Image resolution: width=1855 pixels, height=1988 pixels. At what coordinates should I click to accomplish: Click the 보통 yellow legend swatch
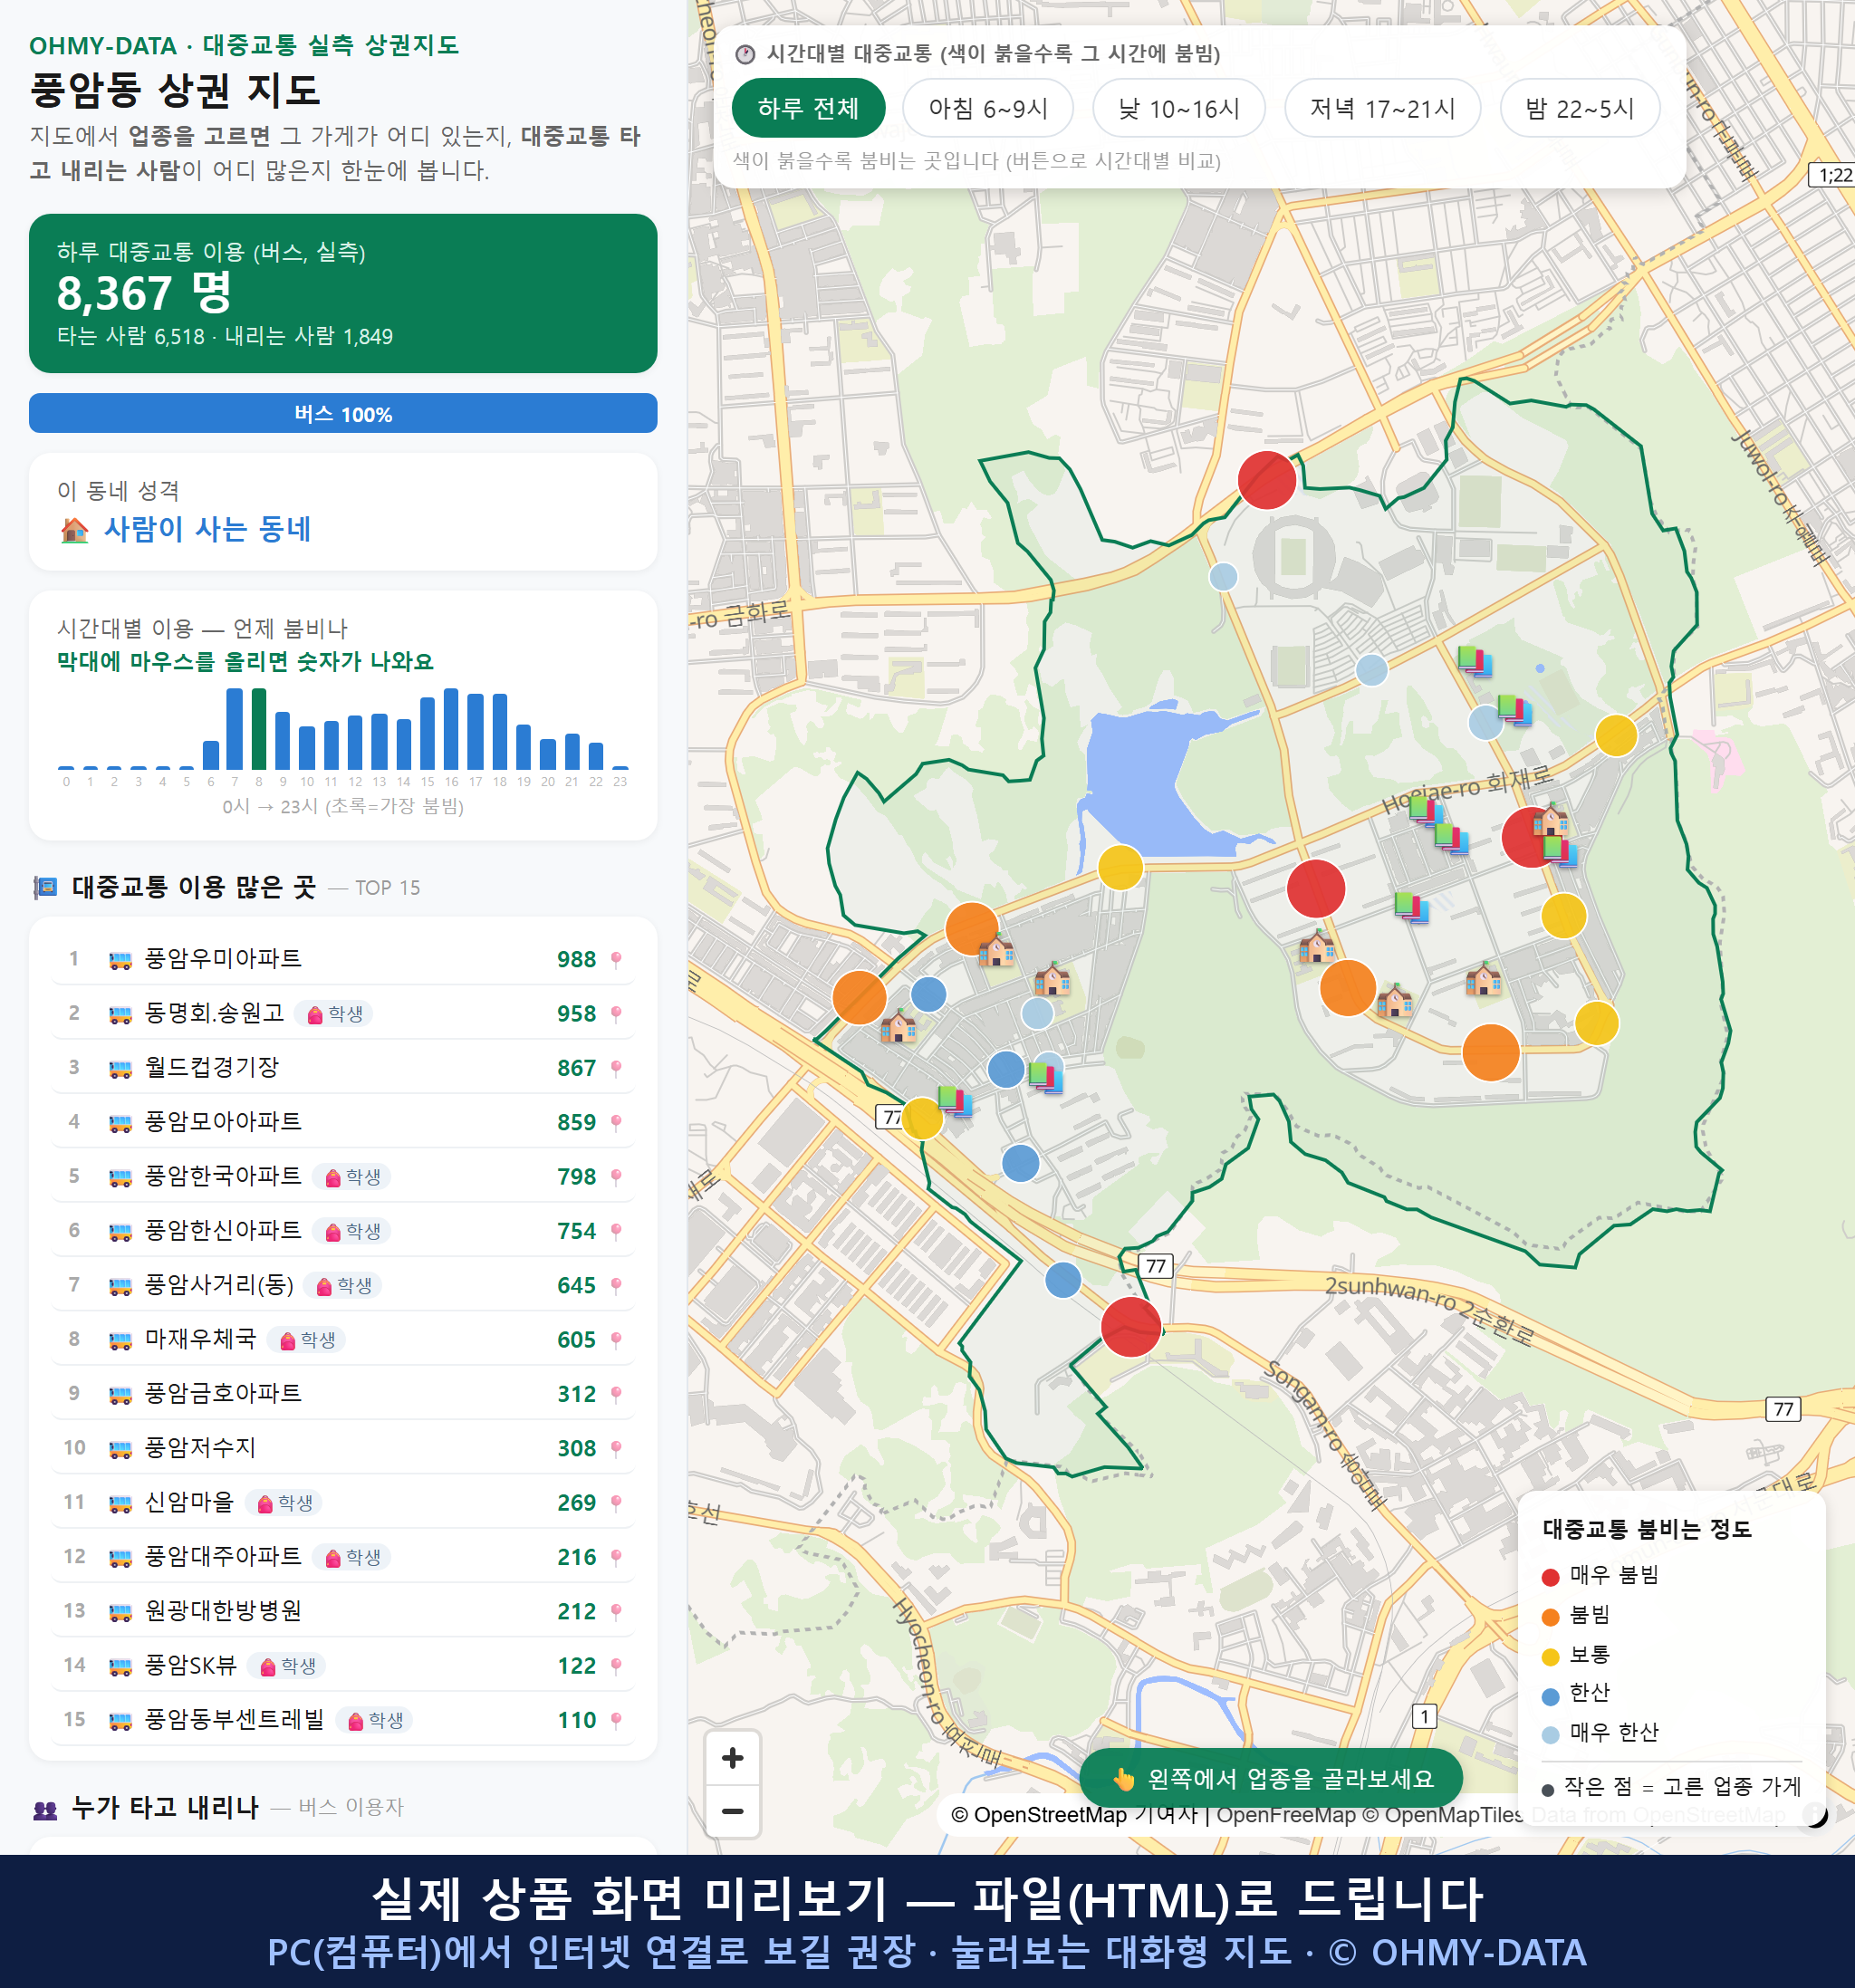[1550, 1657]
